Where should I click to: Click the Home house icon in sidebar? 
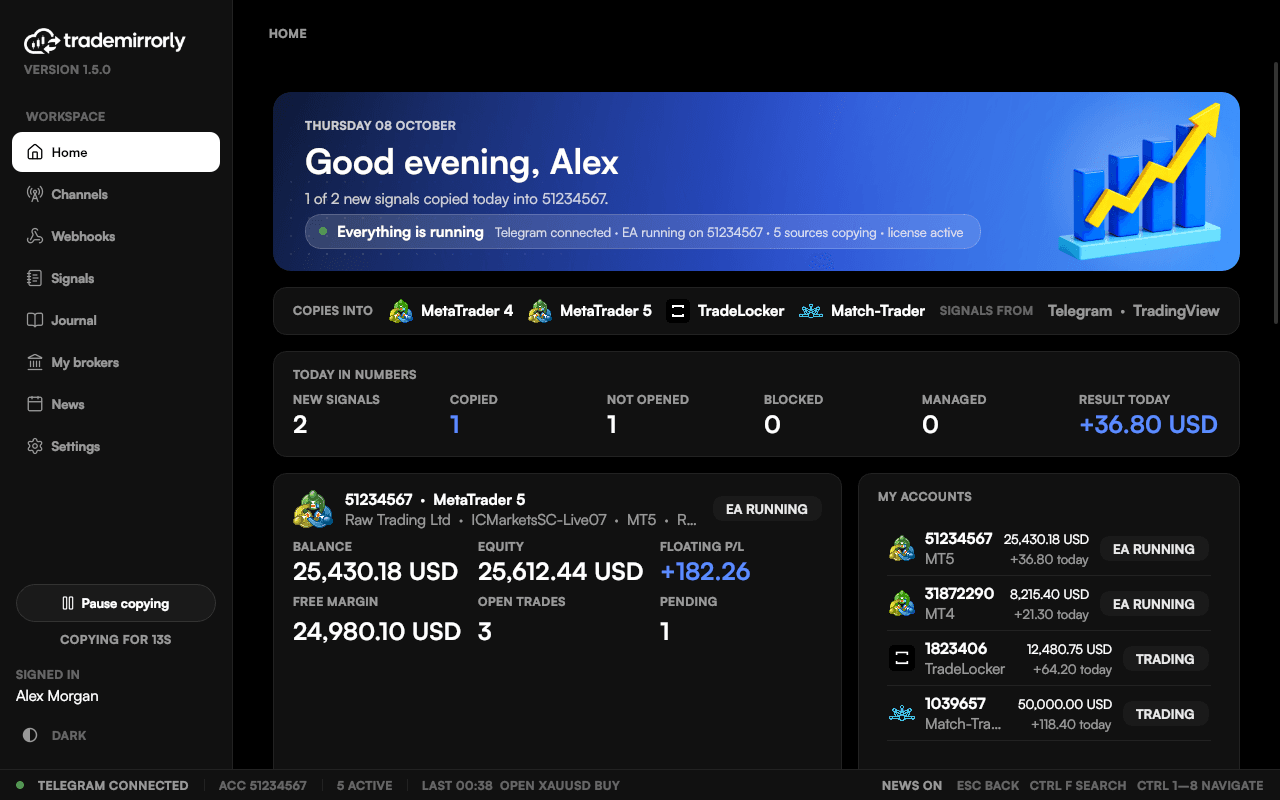tap(35, 152)
